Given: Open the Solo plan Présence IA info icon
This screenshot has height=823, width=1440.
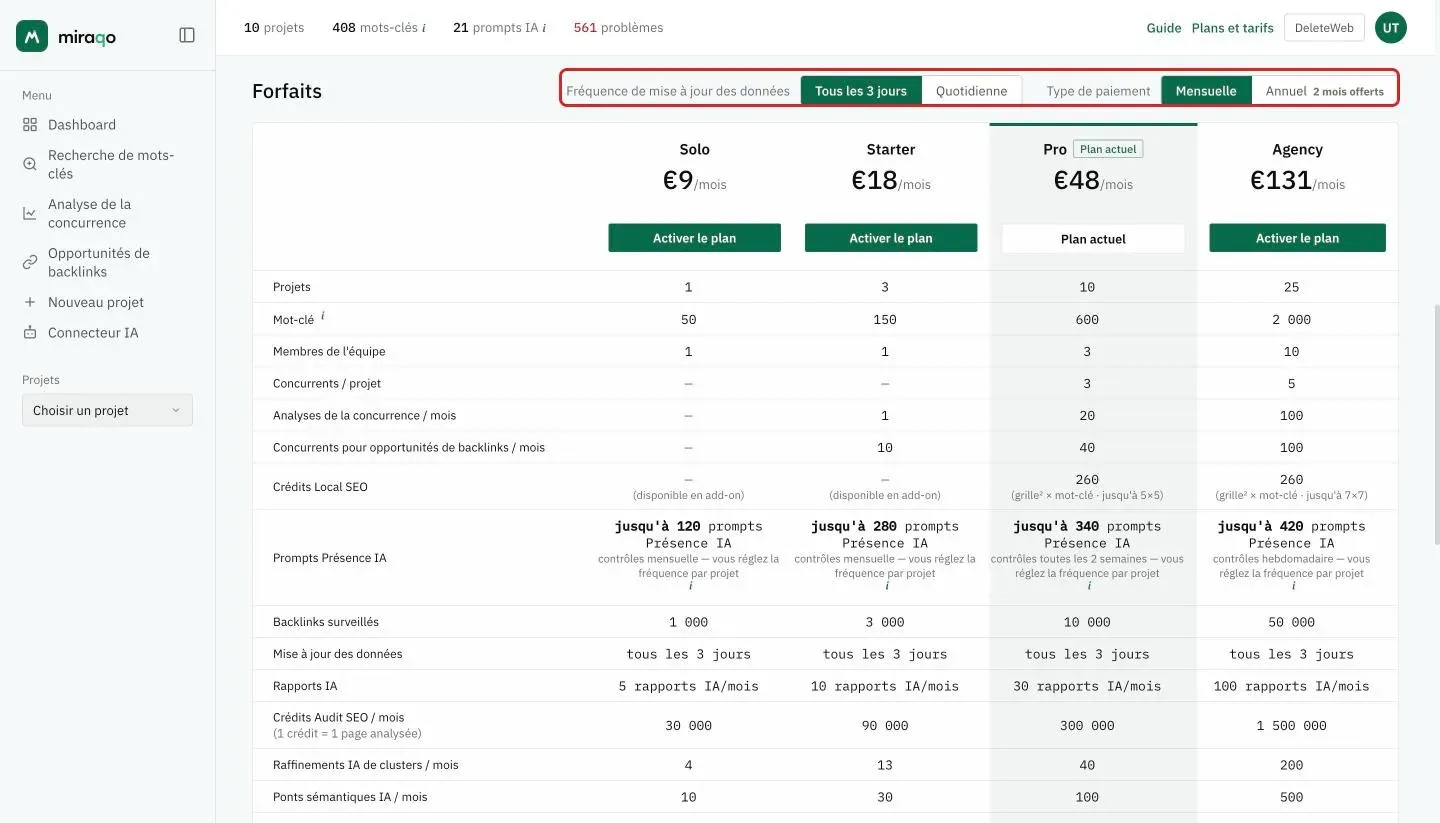Looking at the screenshot, I should click(x=690, y=587).
